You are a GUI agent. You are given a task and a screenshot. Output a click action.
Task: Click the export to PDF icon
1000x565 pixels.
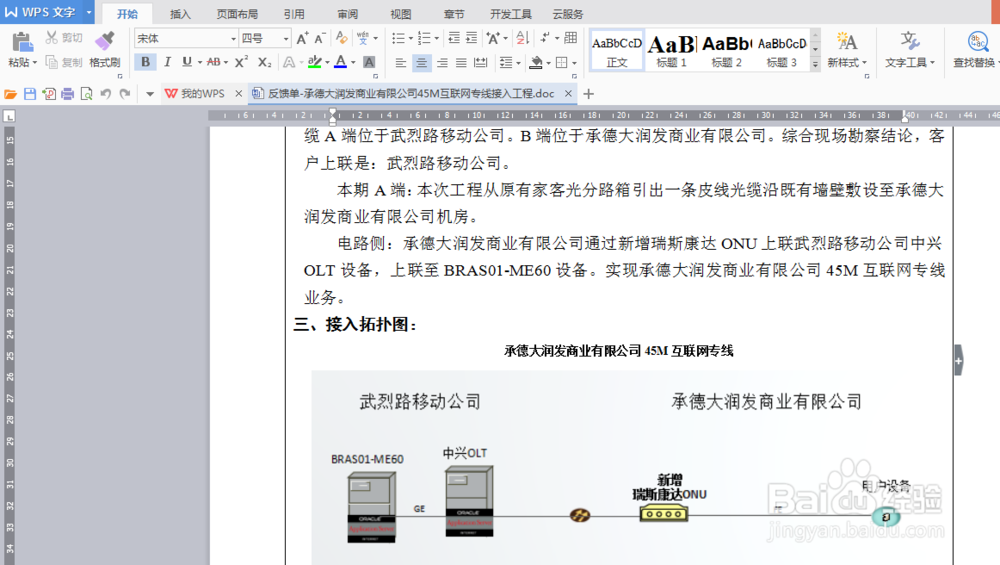[48, 94]
